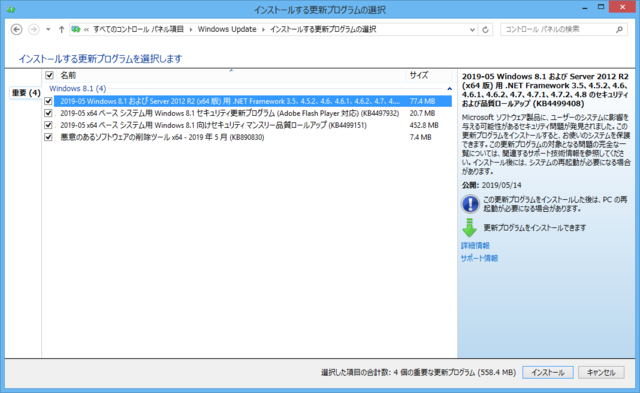The height and width of the screenshot is (393, 640).
Task: Uncheck the KB890830 removal tool update
Action: coord(48,137)
